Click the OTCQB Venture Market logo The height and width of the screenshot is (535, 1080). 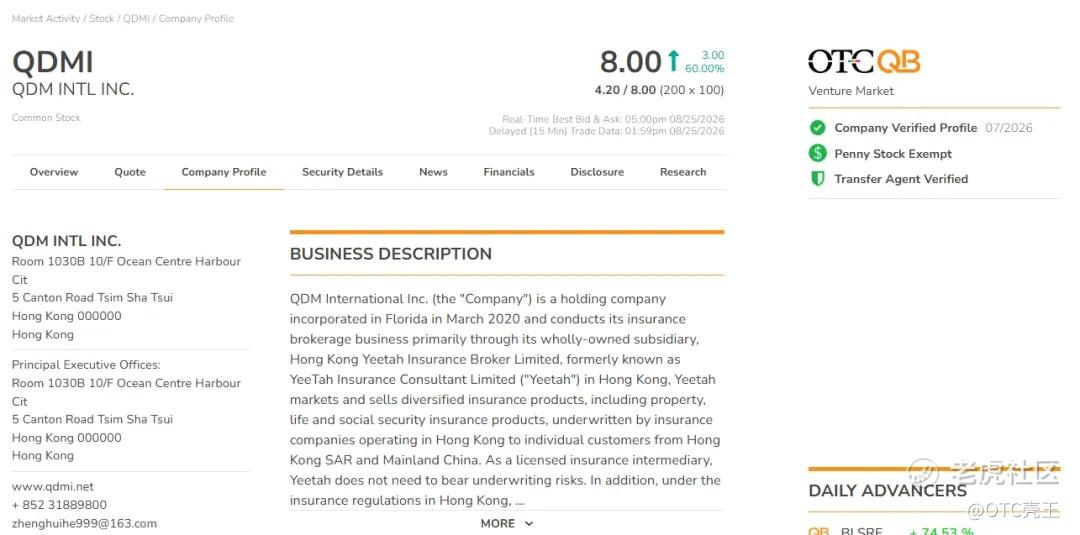point(864,61)
